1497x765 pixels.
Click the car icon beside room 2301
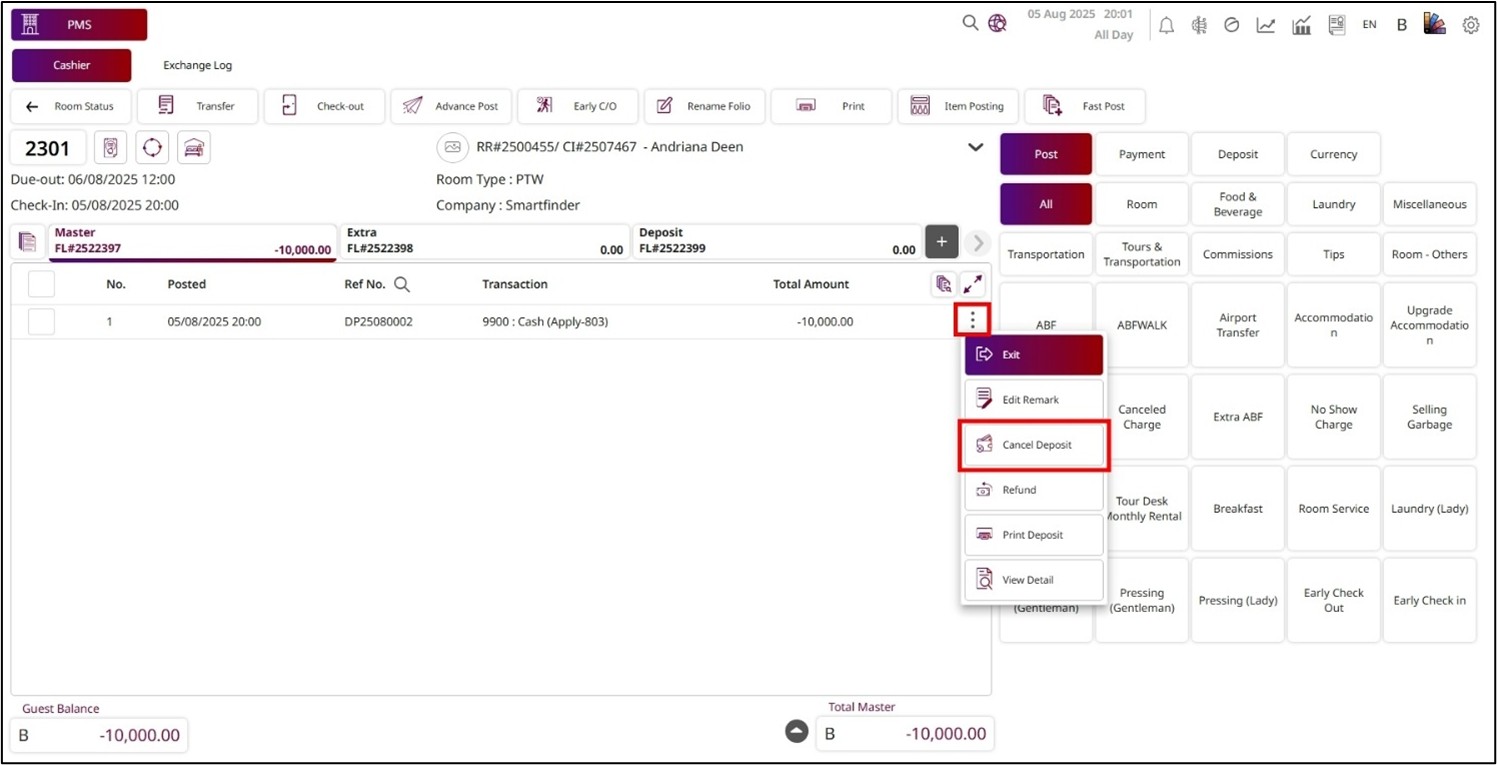tap(194, 148)
